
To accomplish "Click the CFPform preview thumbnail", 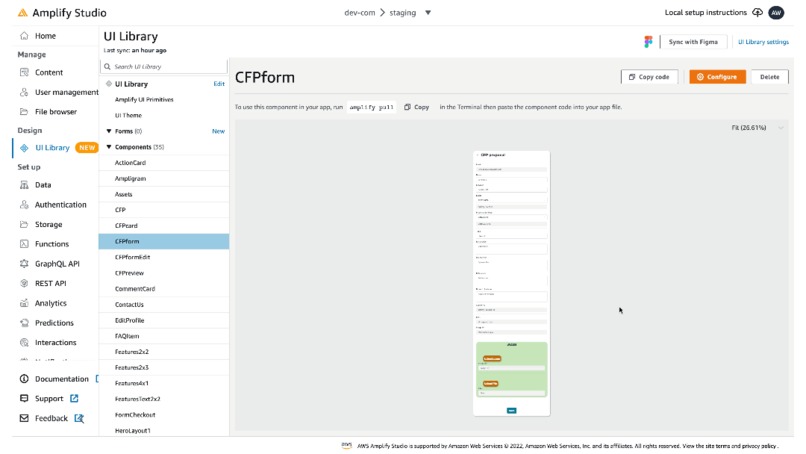I will click(x=511, y=283).
